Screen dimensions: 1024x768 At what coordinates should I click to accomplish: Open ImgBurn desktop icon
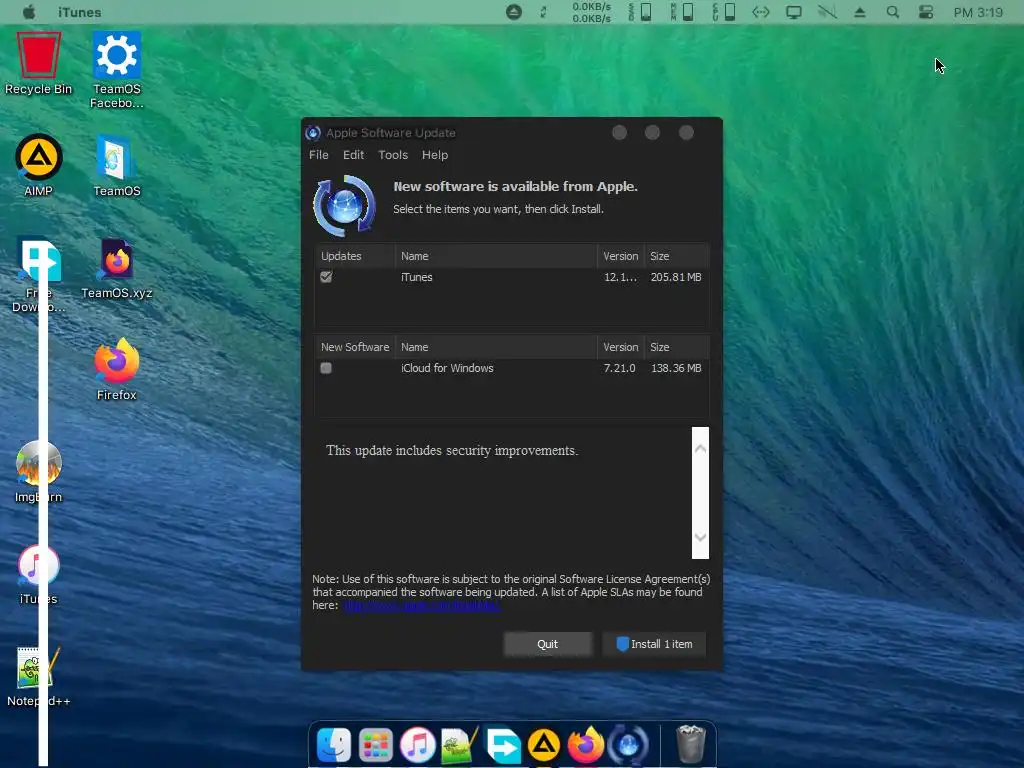tap(39, 464)
